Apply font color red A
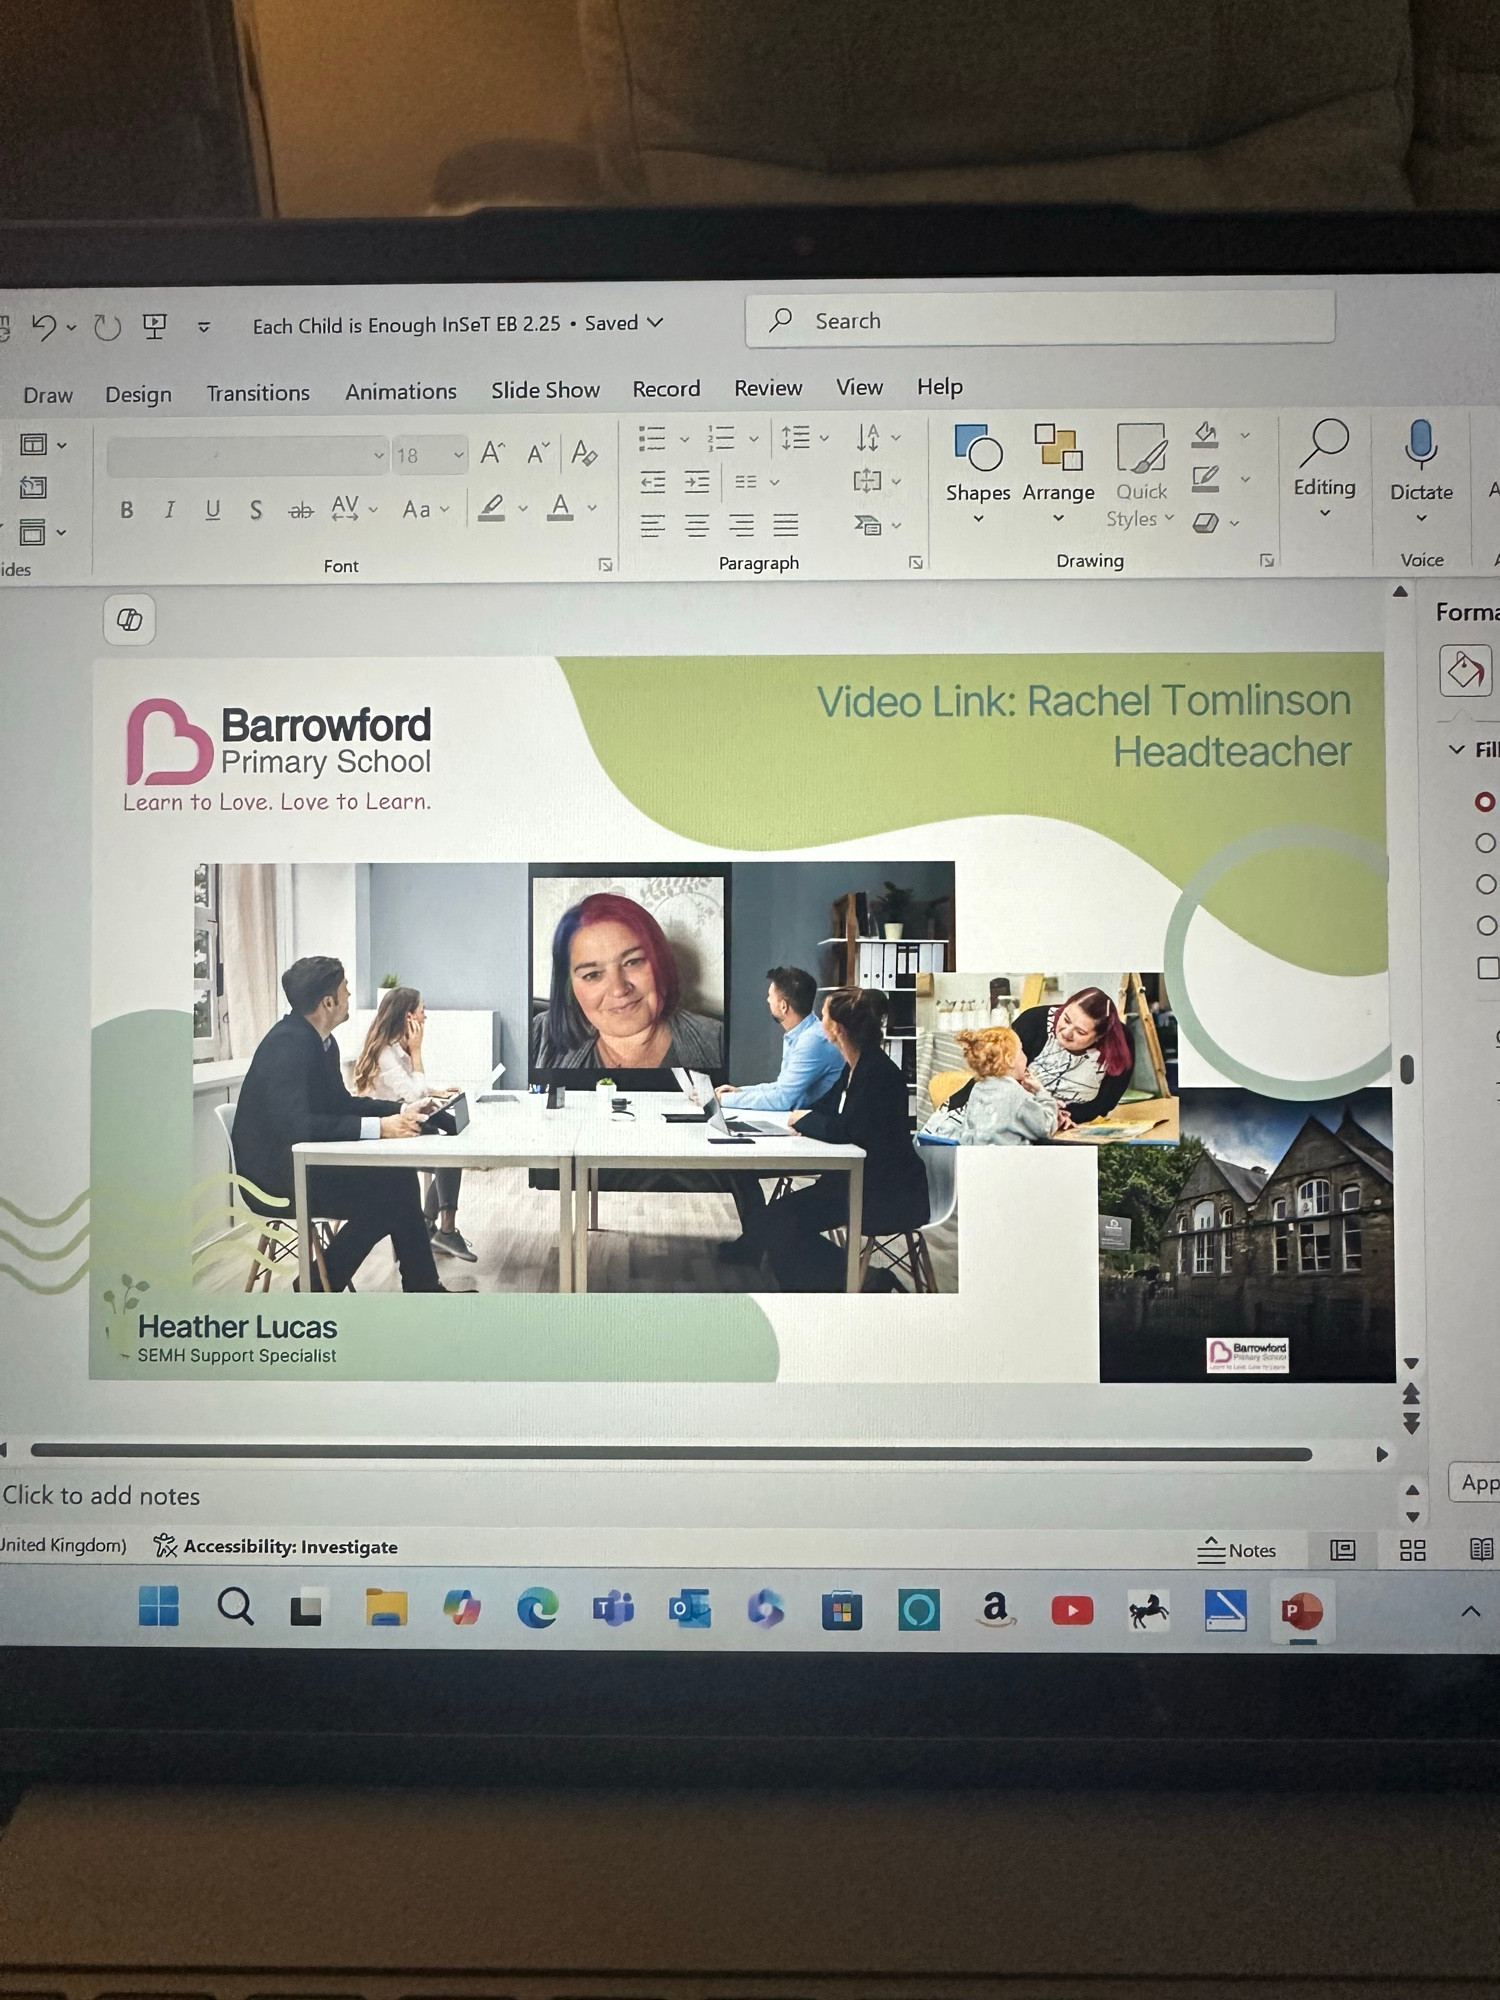 click(560, 507)
